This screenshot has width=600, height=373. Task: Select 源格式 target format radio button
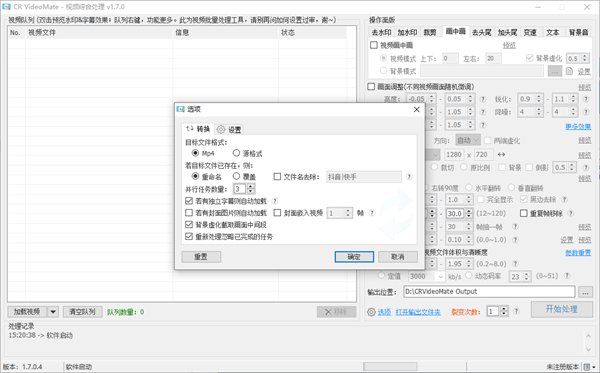(x=236, y=153)
